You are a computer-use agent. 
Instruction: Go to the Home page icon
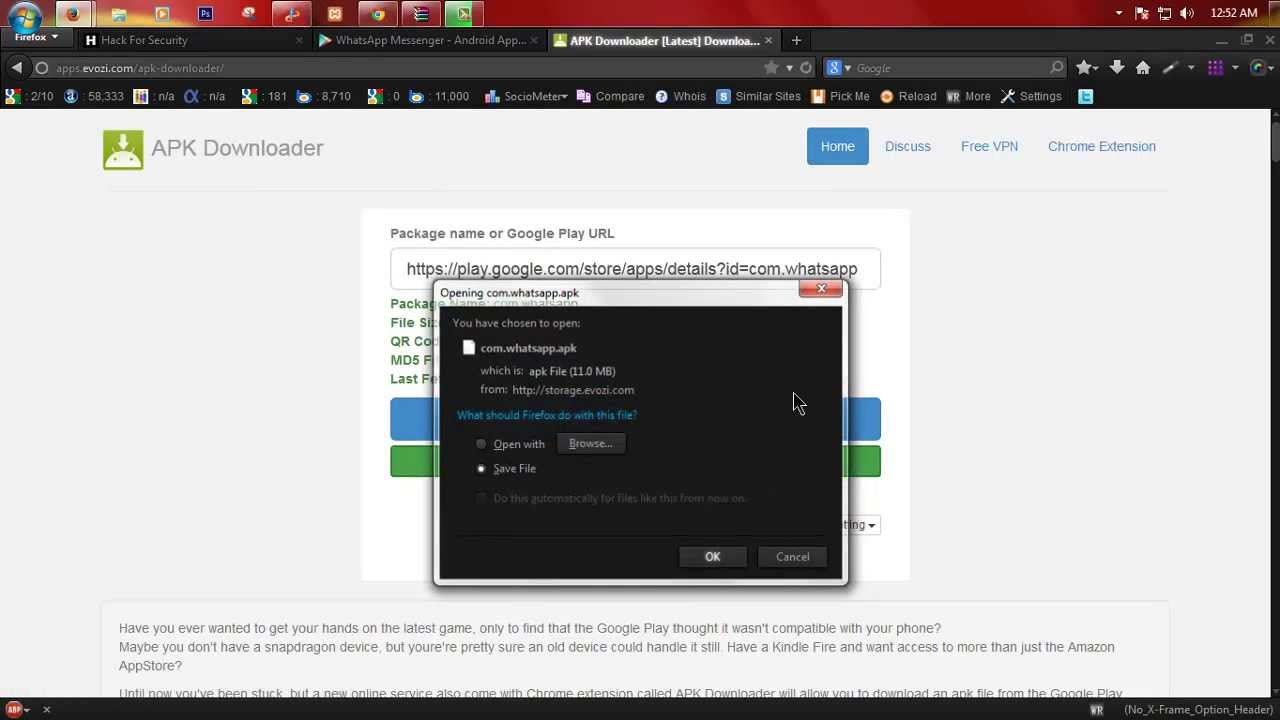(x=1143, y=68)
